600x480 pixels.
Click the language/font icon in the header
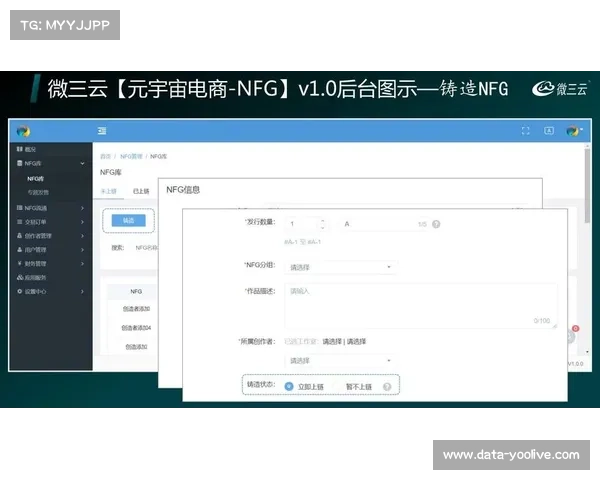(x=549, y=131)
